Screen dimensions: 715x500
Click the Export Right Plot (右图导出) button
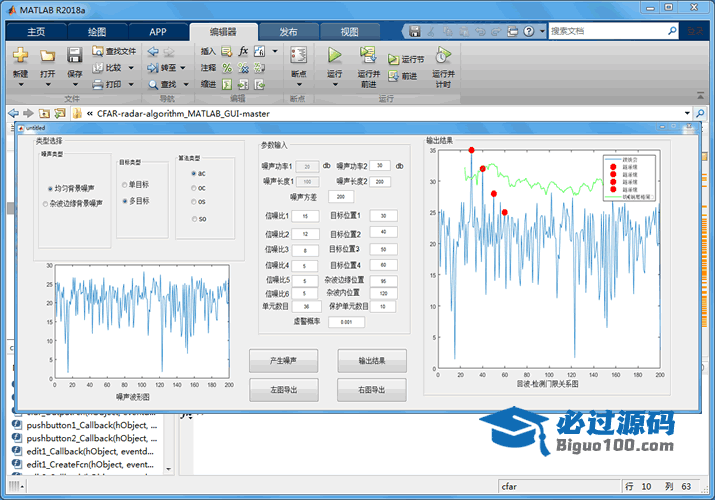click(372, 390)
